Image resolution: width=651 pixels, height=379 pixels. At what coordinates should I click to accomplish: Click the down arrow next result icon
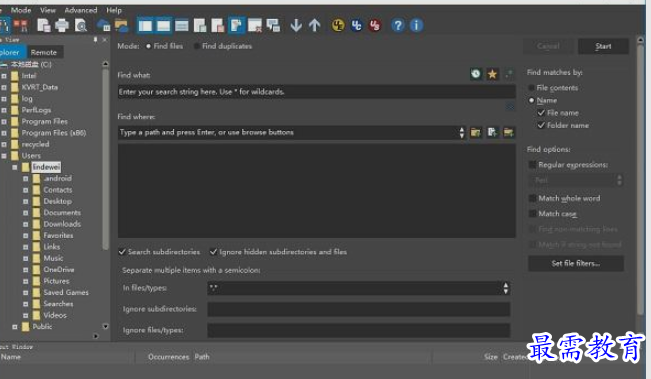point(296,26)
